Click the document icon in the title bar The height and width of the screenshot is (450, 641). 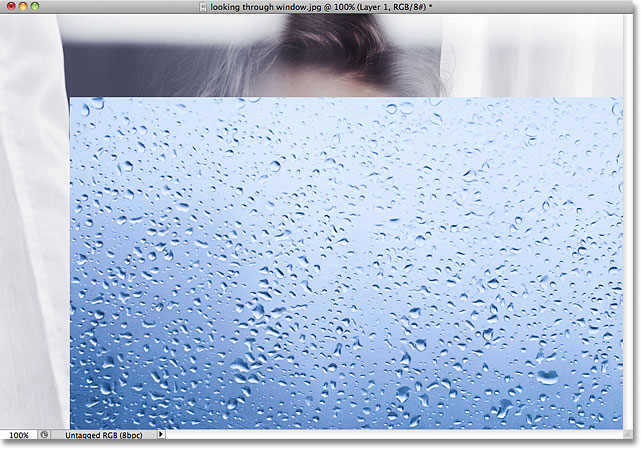point(203,7)
